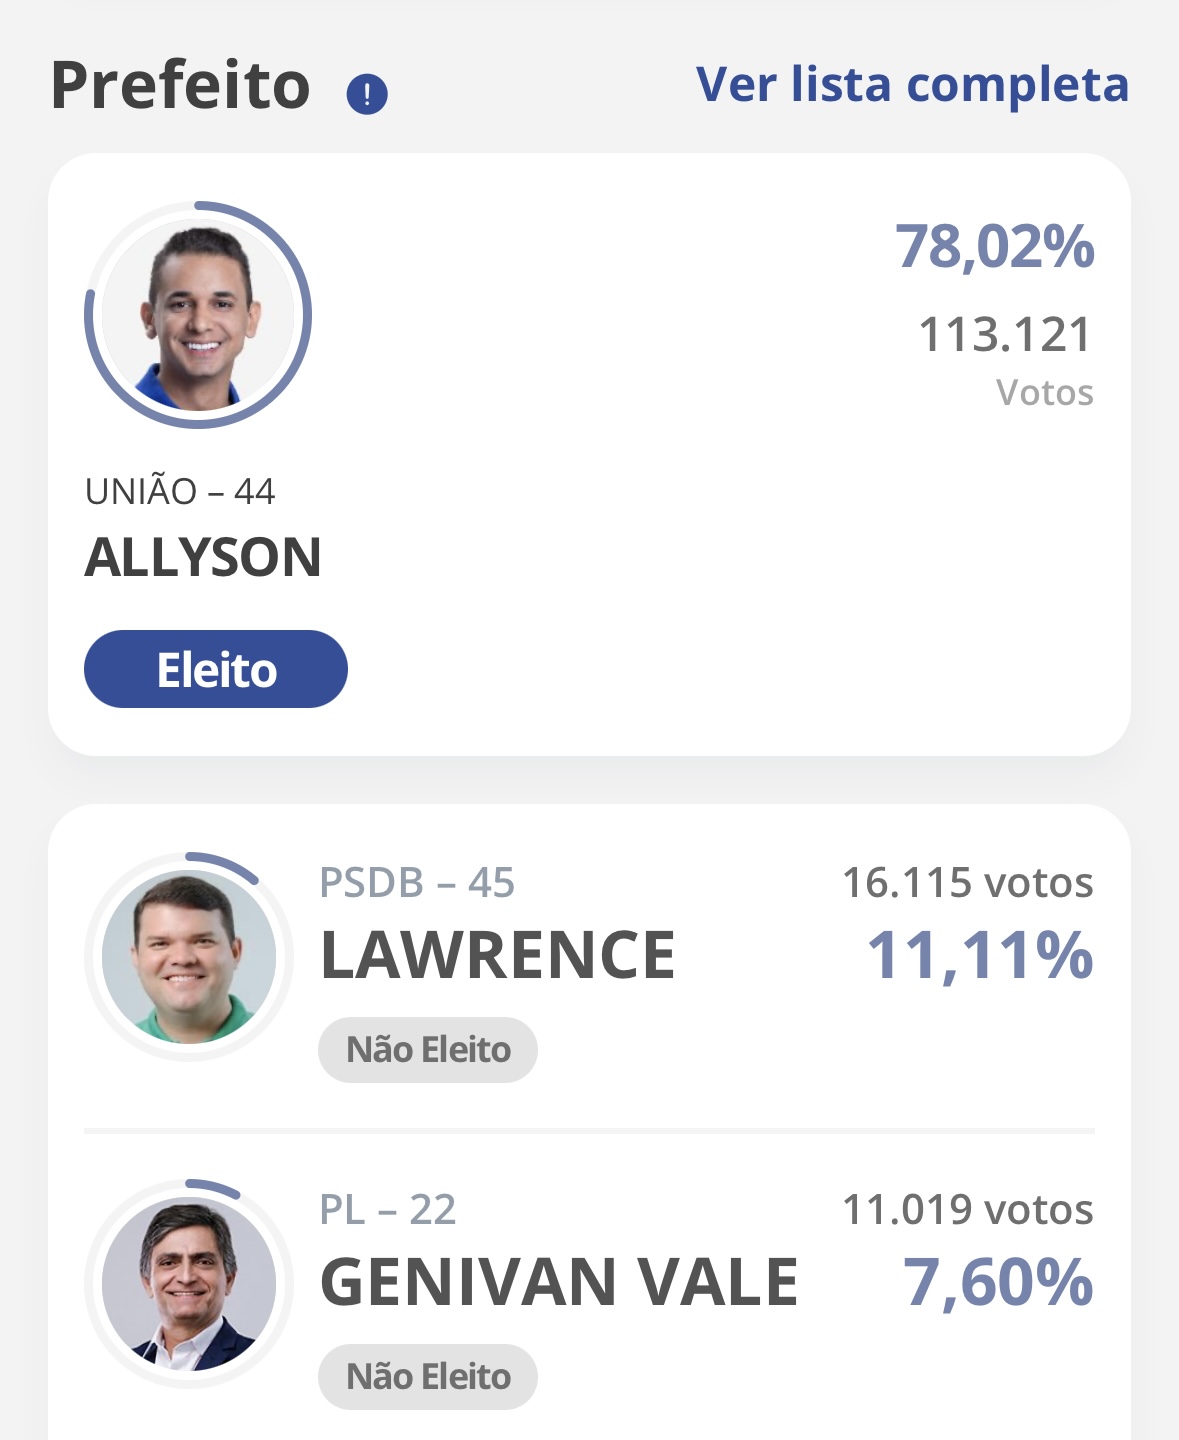Click Não Eleito badge under Lawrence
1179x1440 pixels.
(x=428, y=1050)
